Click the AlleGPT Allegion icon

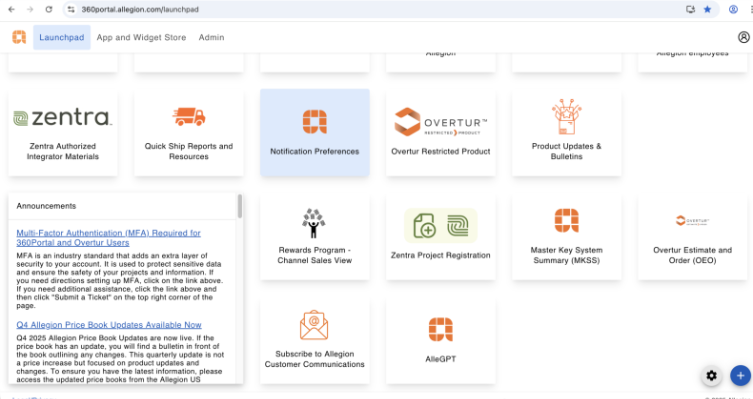[440, 329]
